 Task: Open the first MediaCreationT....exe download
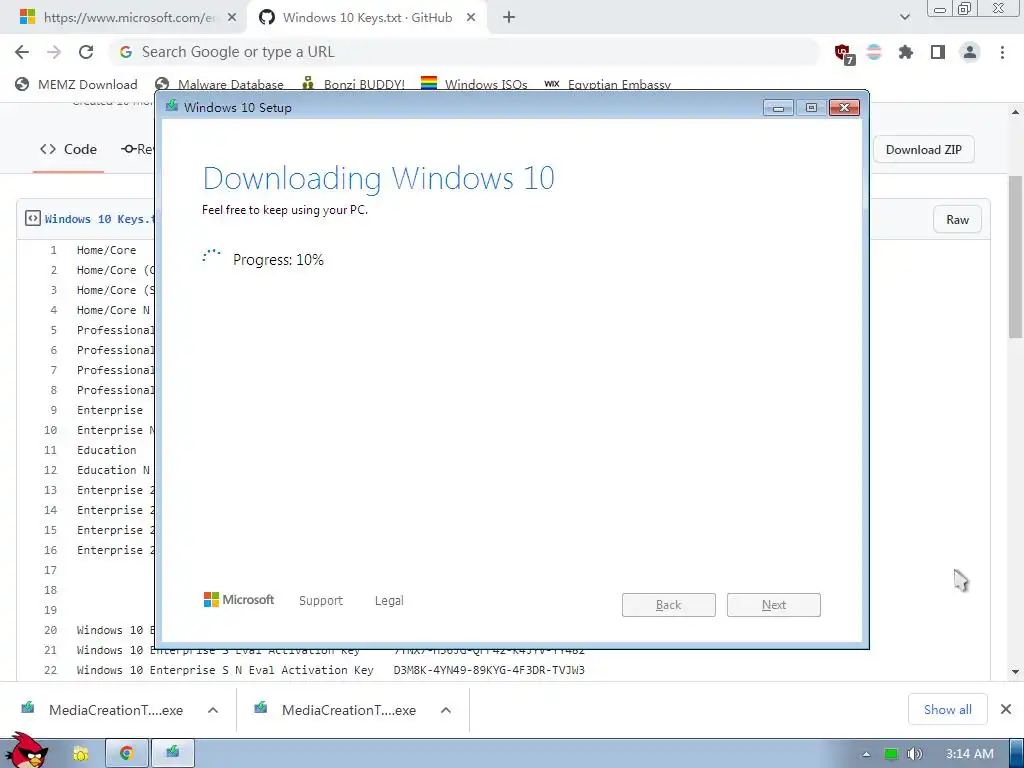click(x=103, y=710)
